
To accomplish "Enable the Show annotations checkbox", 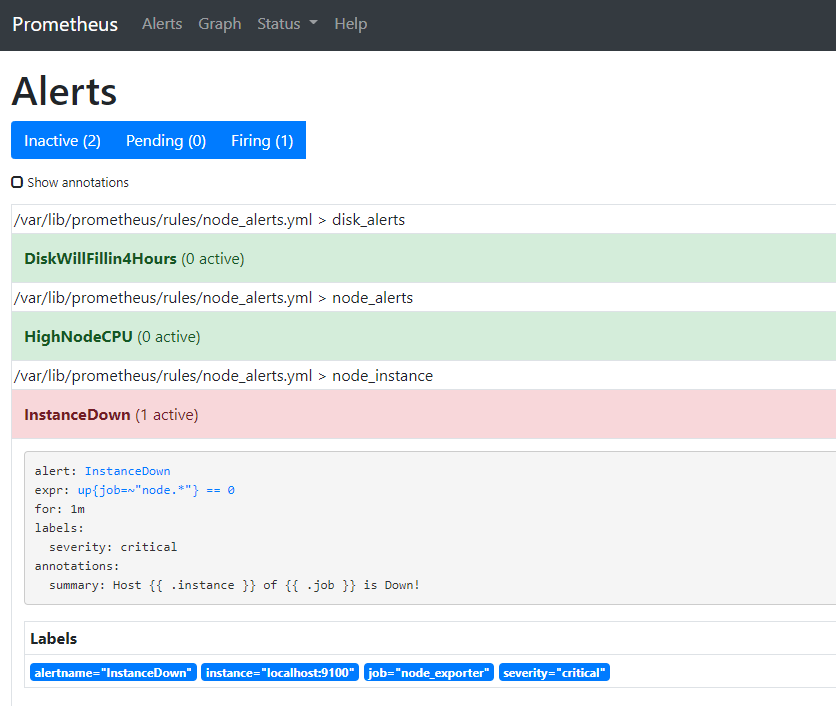I will pyautogui.click(x=17, y=182).
